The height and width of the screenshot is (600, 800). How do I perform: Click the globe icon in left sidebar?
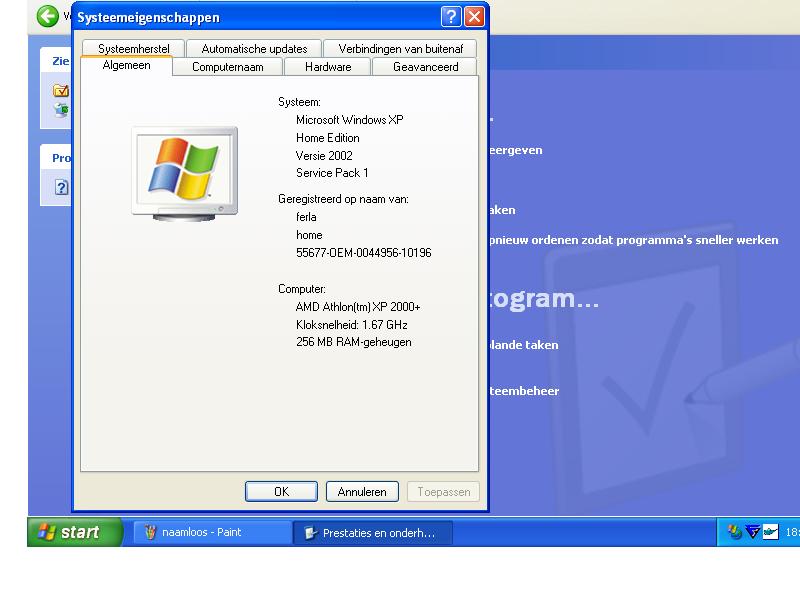click(x=61, y=109)
